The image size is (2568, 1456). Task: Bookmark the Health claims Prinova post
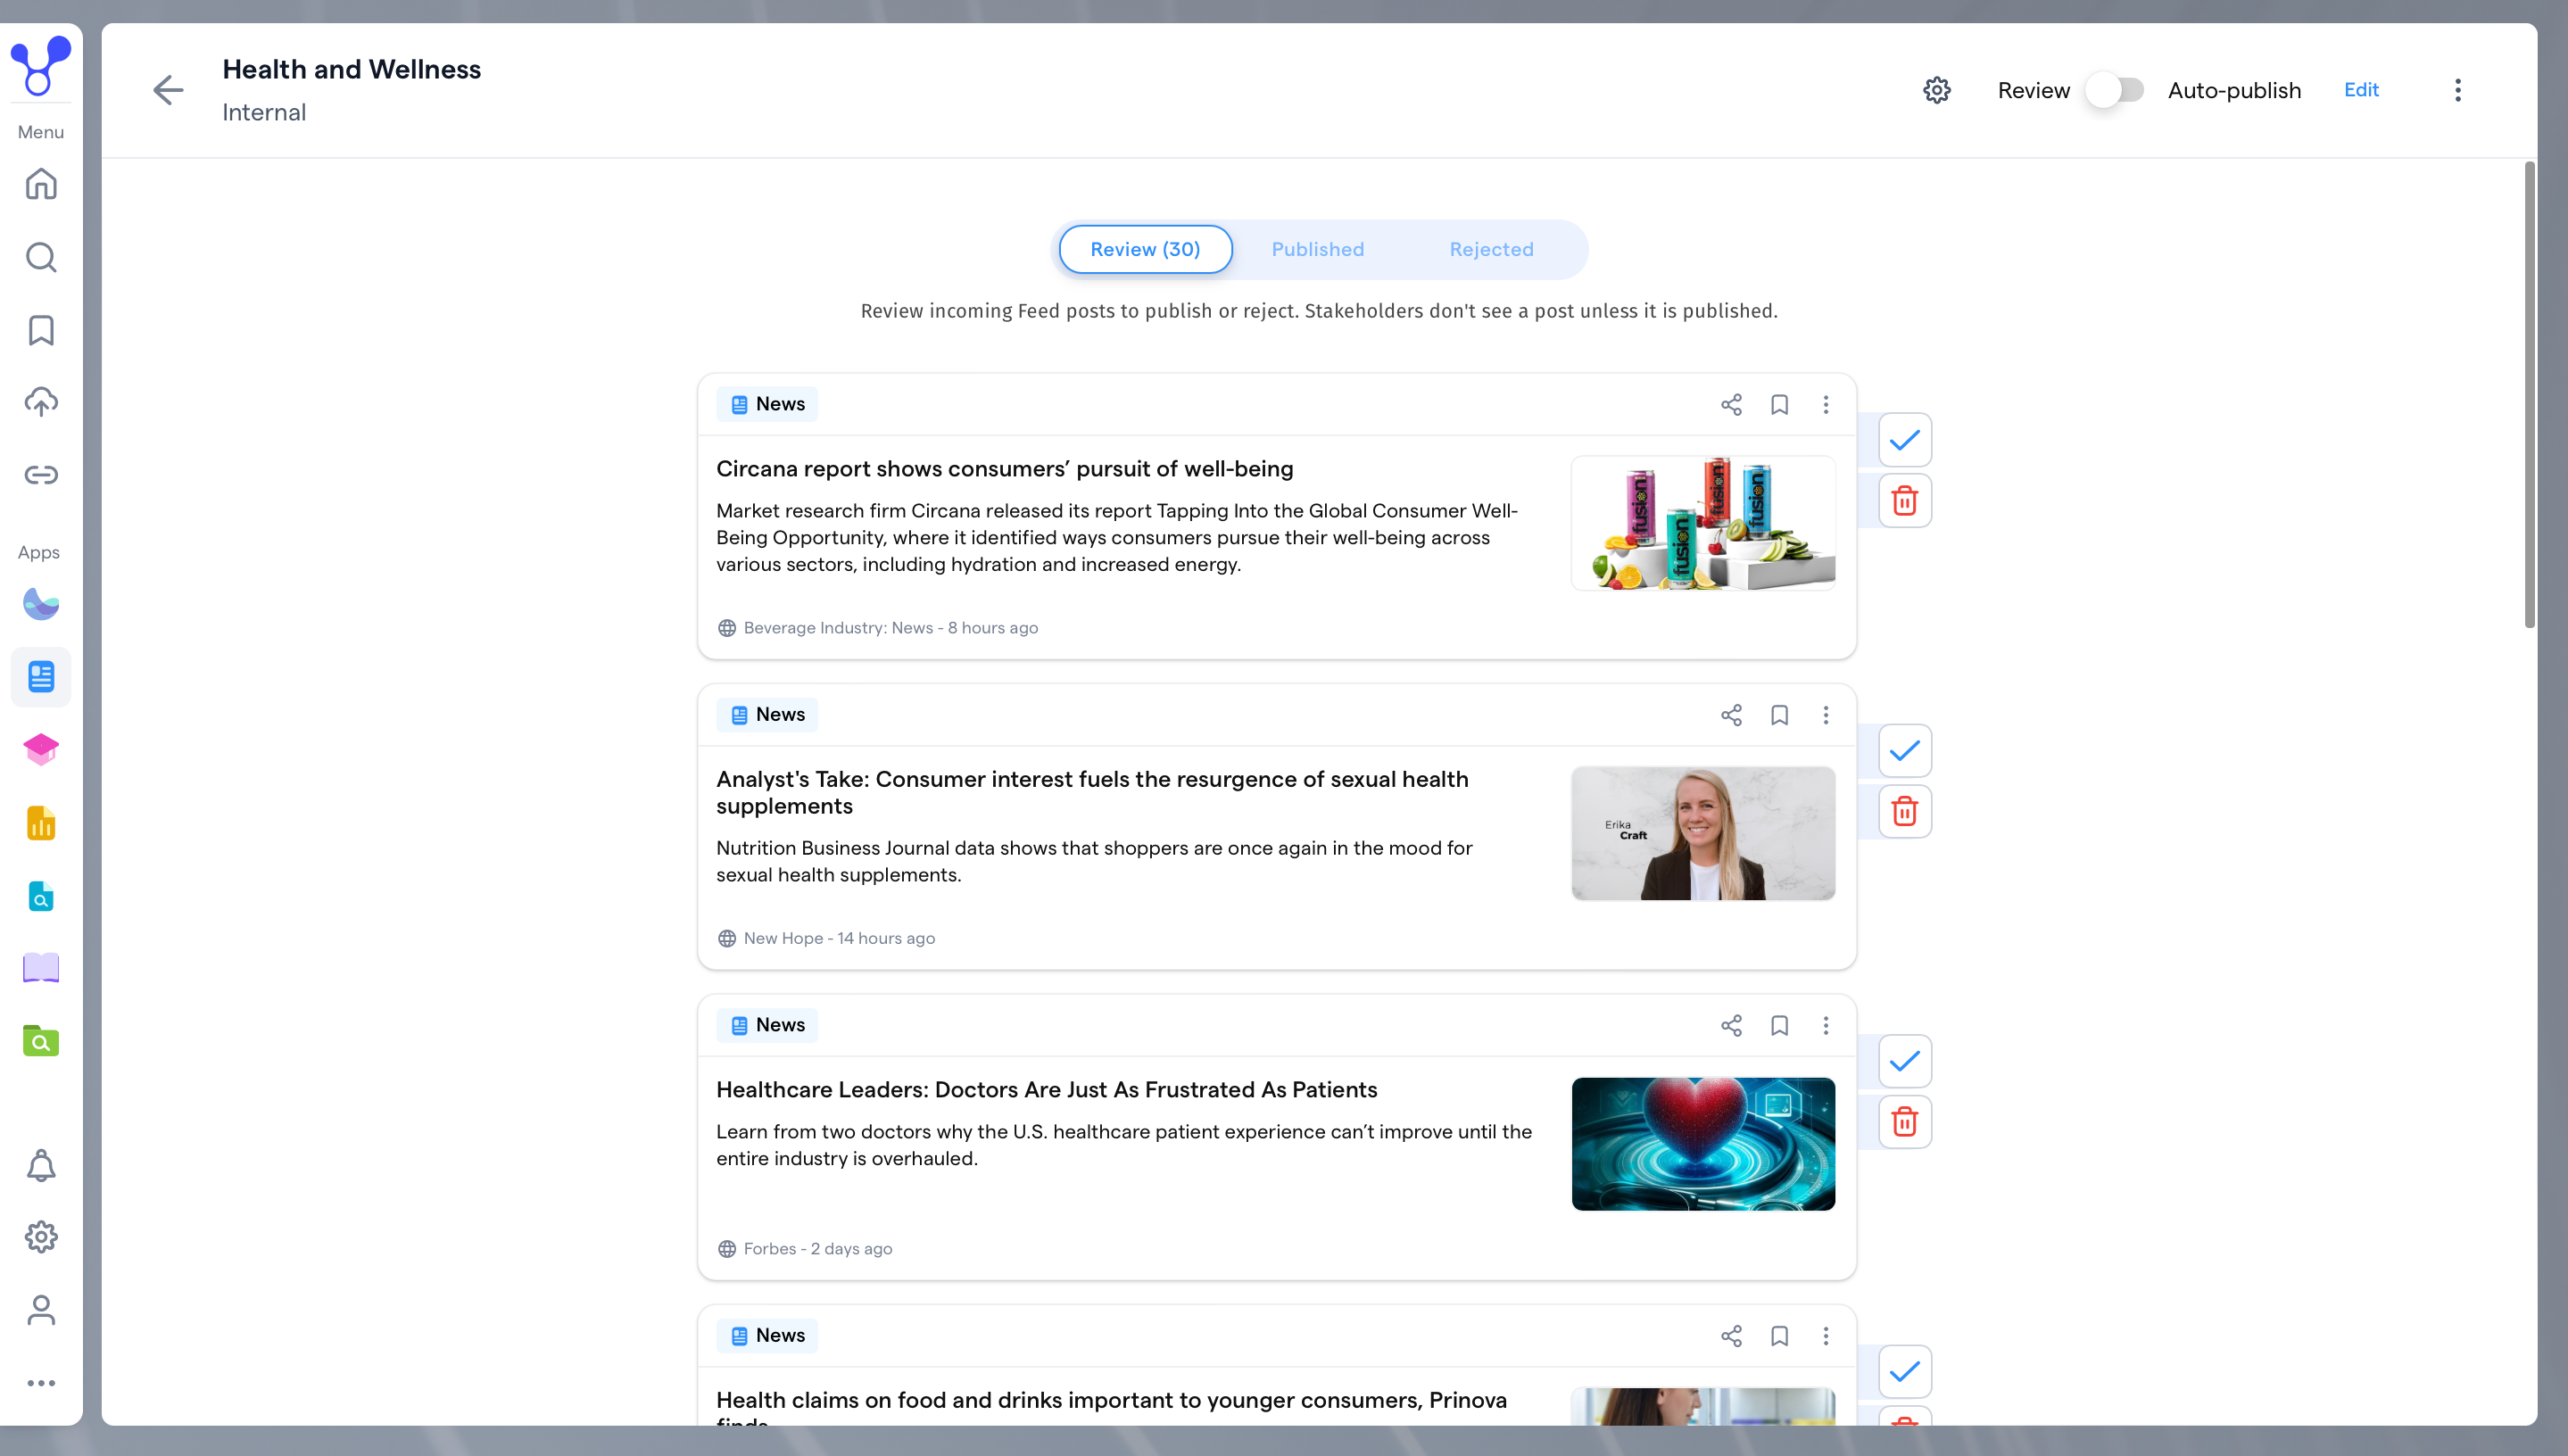[x=1779, y=1336]
